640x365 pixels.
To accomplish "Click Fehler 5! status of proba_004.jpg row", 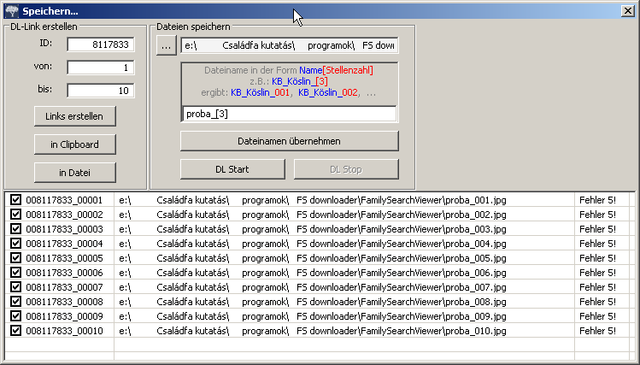I will pyautogui.click(x=597, y=243).
